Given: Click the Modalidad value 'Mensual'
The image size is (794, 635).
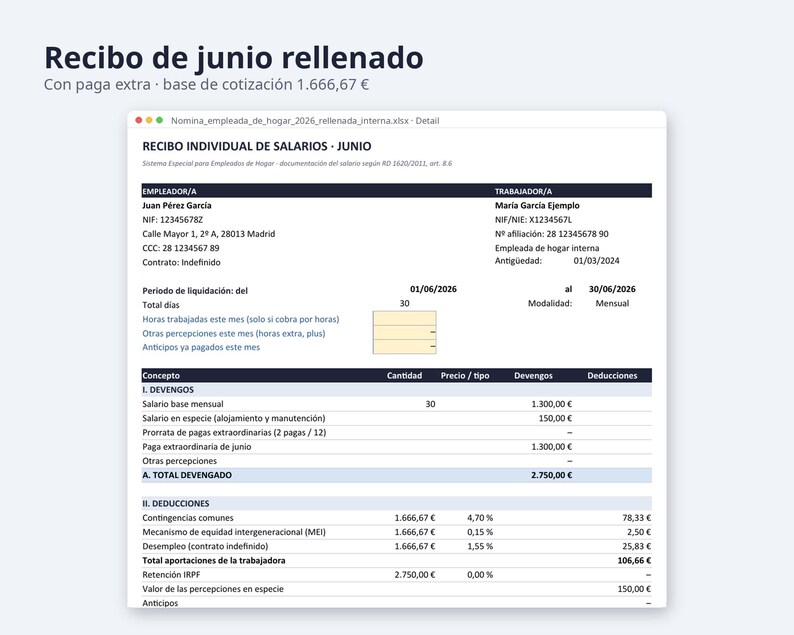Looking at the screenshot, I should (612, 303).
